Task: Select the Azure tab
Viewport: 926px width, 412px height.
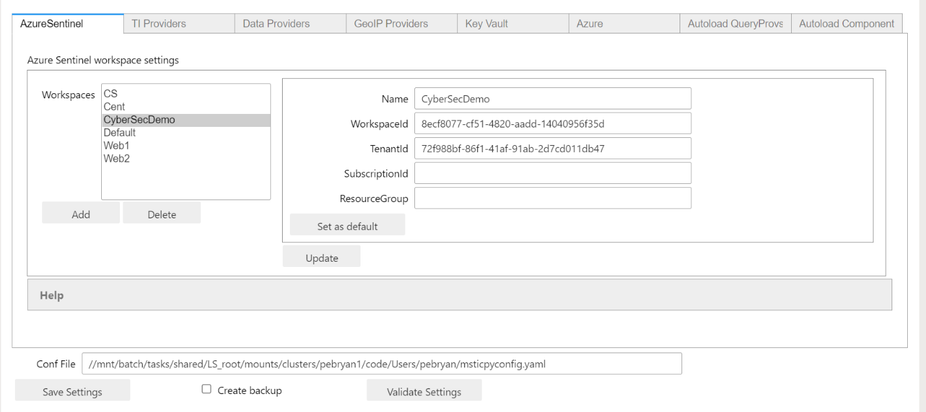Action: (624, 24)
